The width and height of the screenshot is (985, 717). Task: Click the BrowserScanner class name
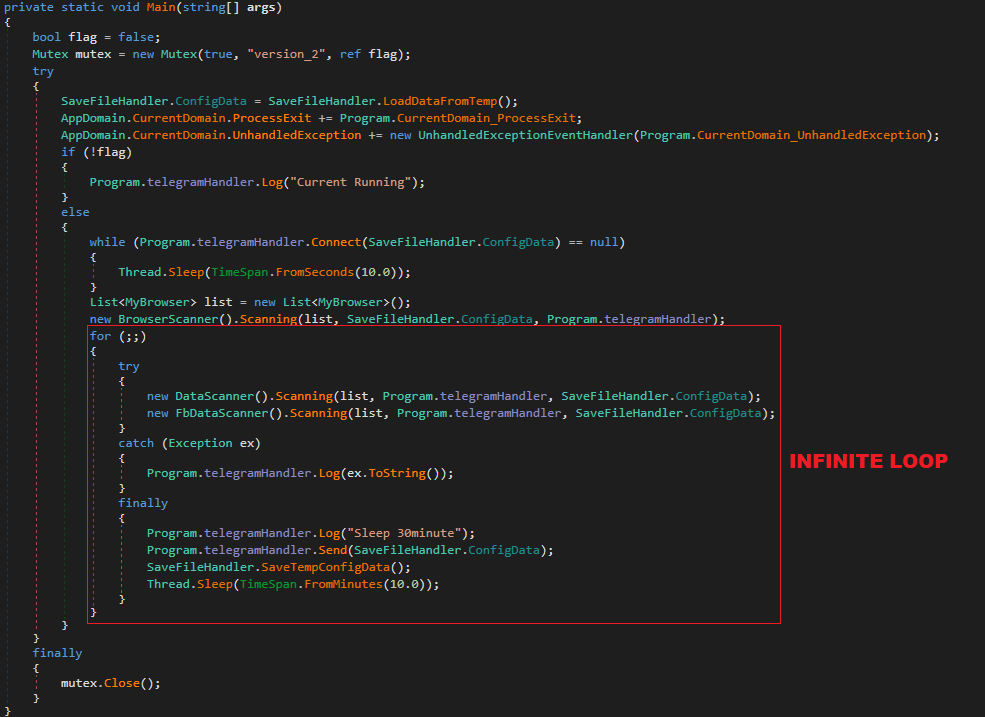(x=168, y=319)
